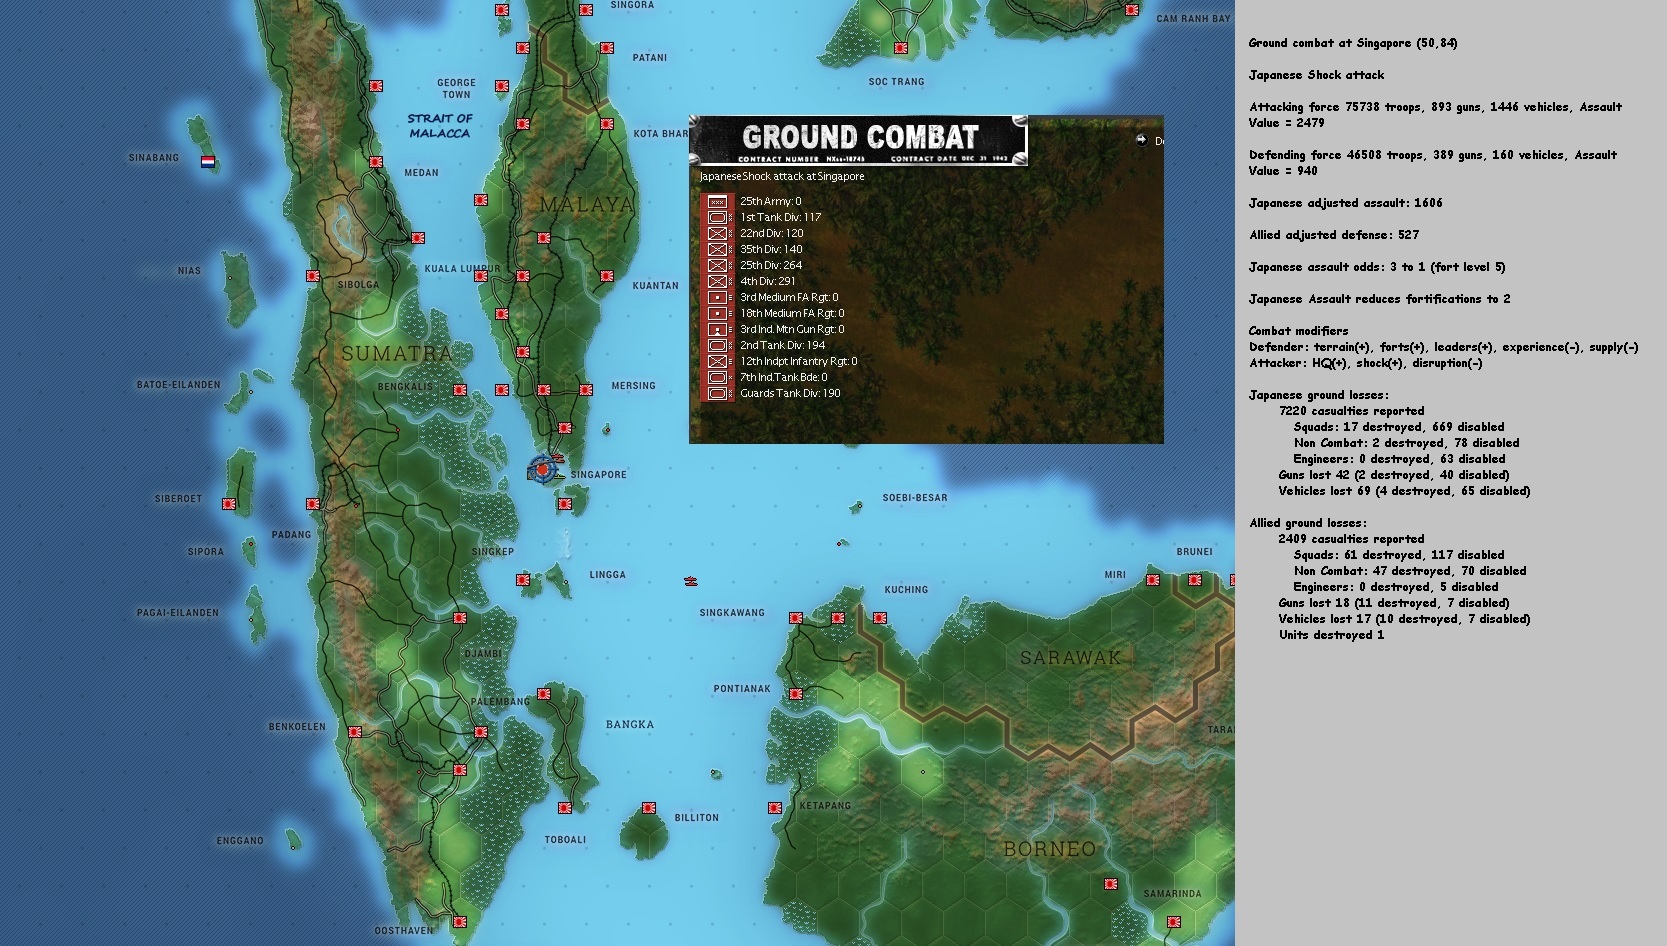This screenshot has height=946, width=1667.
Task: Select the 35th Div infantry icon
Action: click(716, 249)
